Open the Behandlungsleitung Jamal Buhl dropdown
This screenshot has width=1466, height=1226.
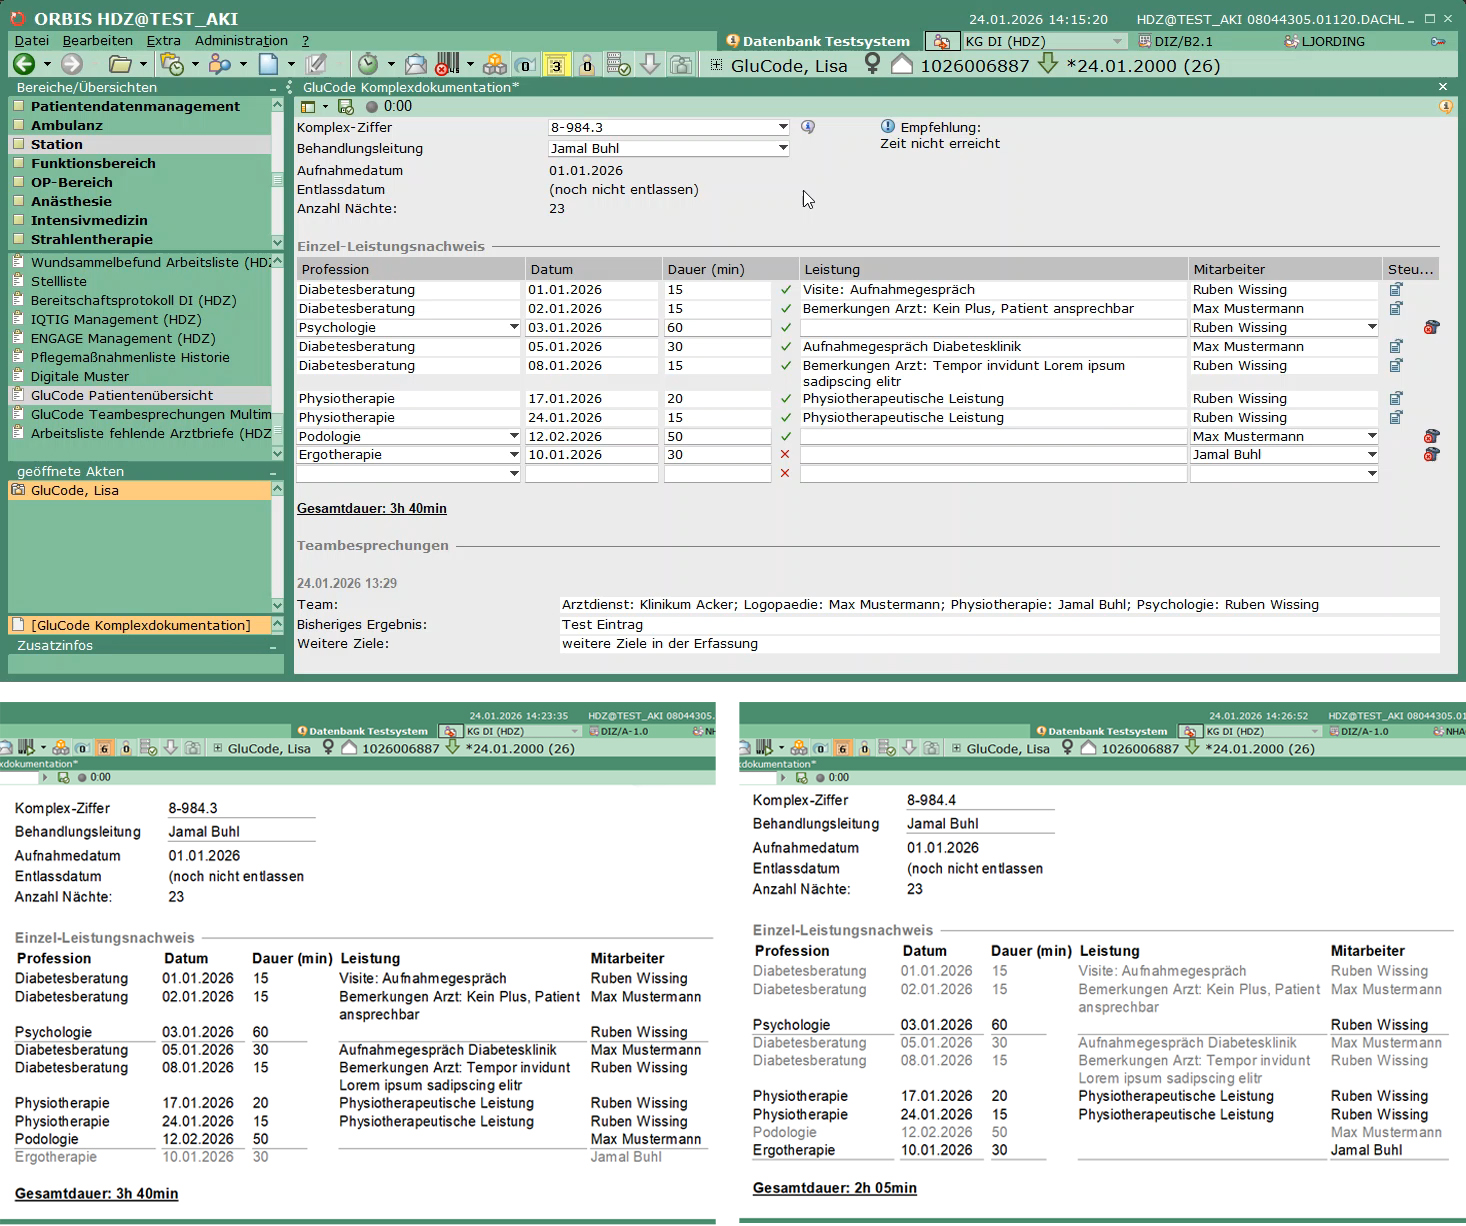[782, 149]
